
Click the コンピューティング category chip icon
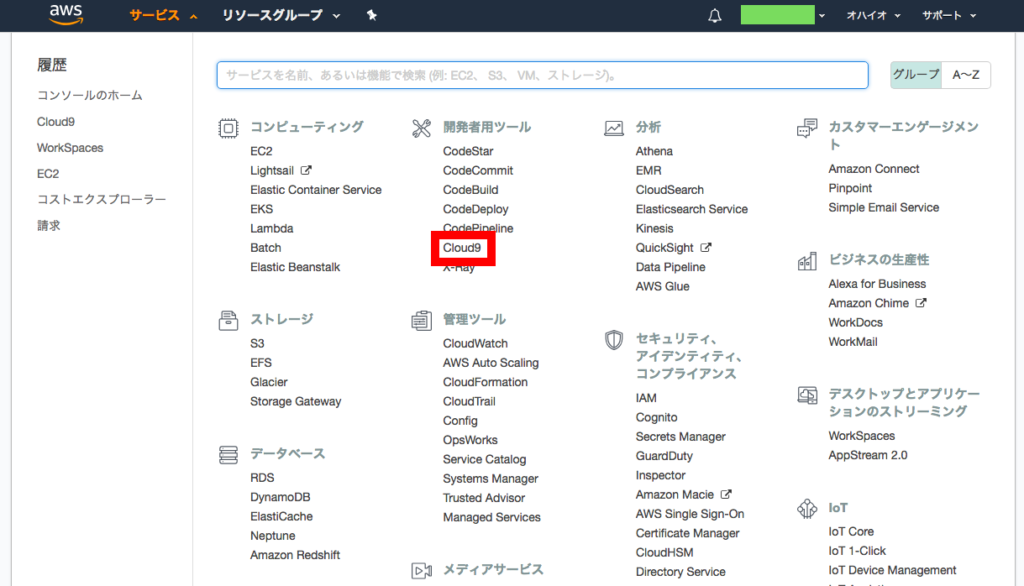(228, 128)
